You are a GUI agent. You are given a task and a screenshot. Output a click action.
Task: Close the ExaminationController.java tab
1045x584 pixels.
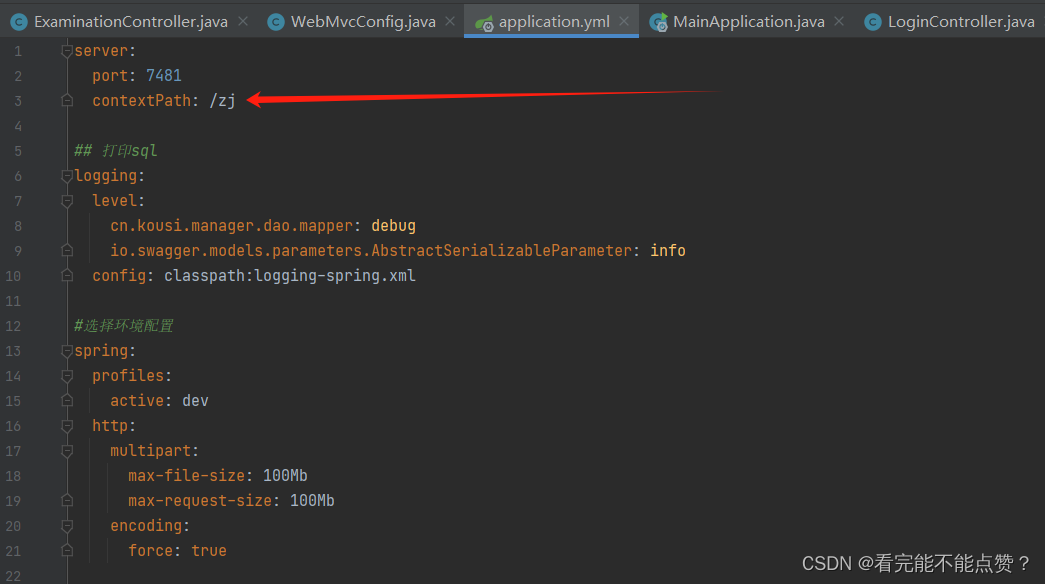[x=243, y=21]
